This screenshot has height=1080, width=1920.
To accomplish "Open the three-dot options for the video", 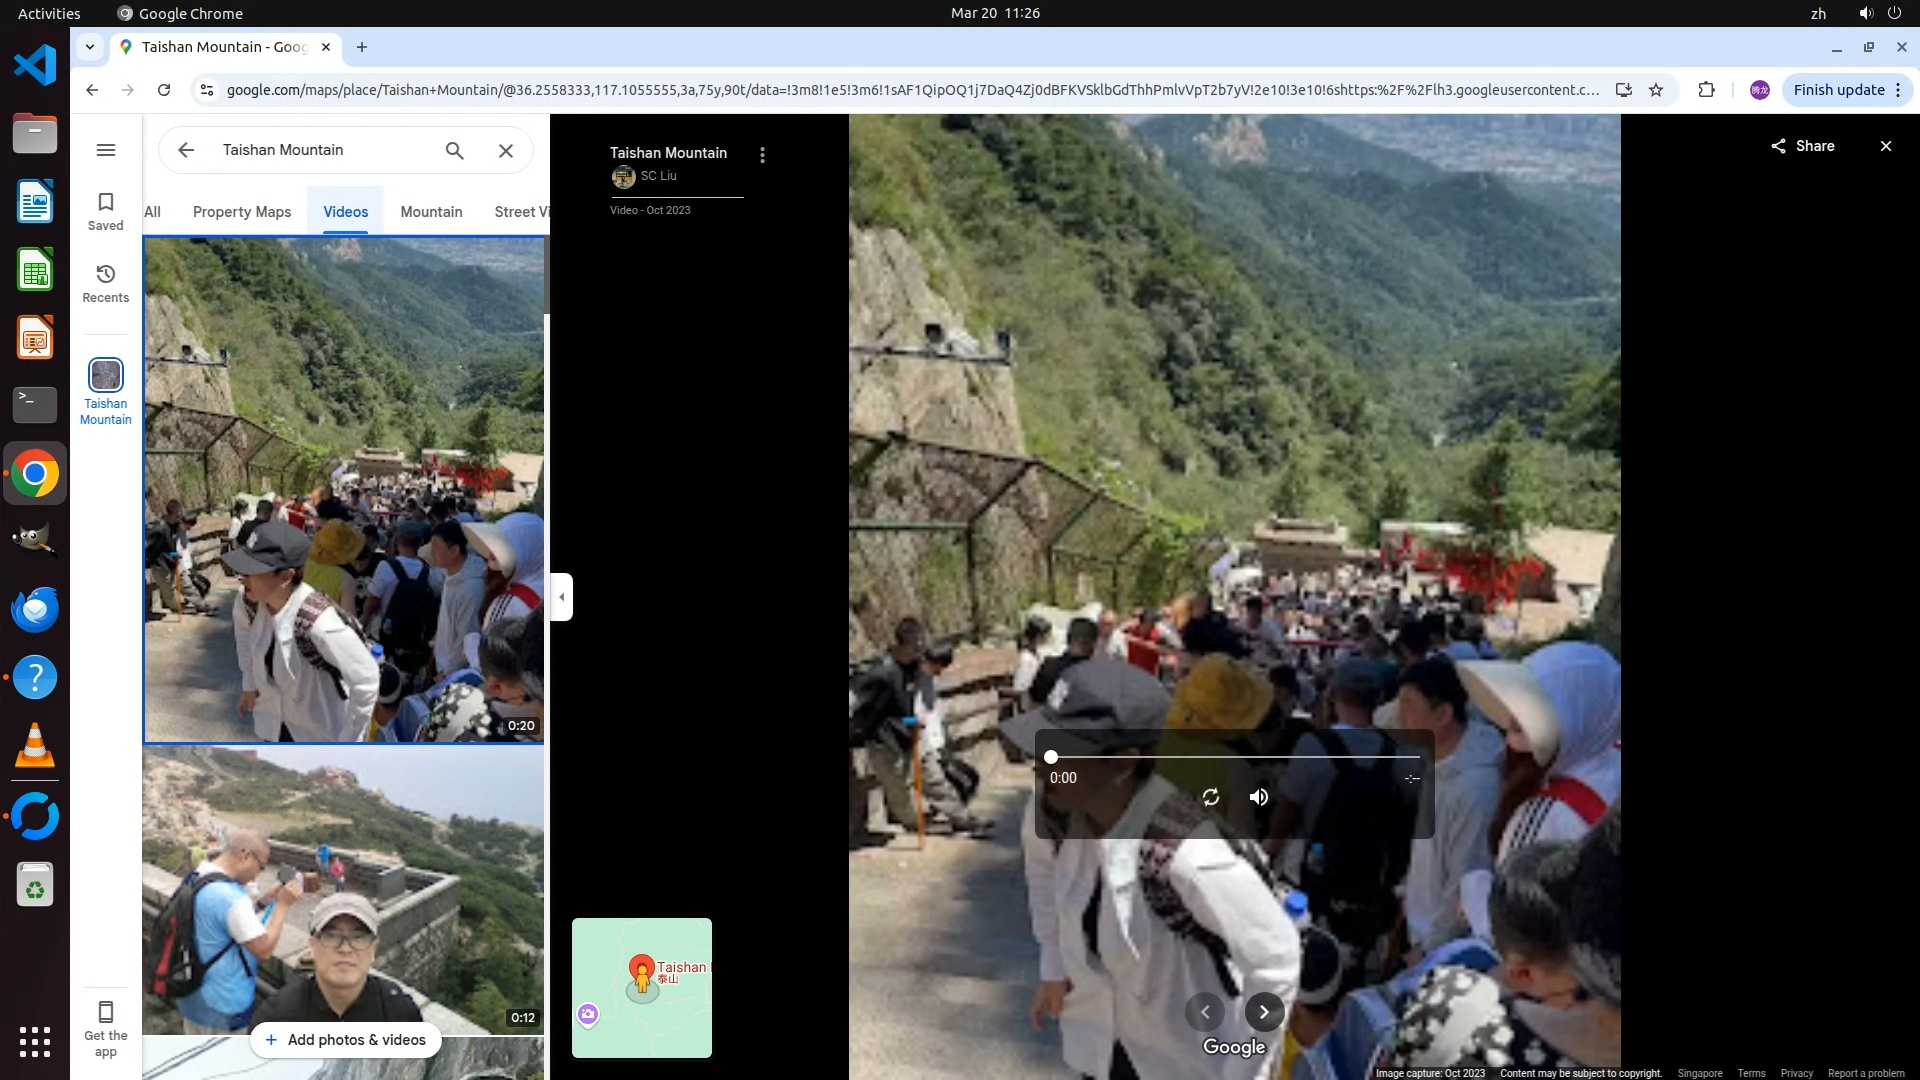I will pos(762,155).
